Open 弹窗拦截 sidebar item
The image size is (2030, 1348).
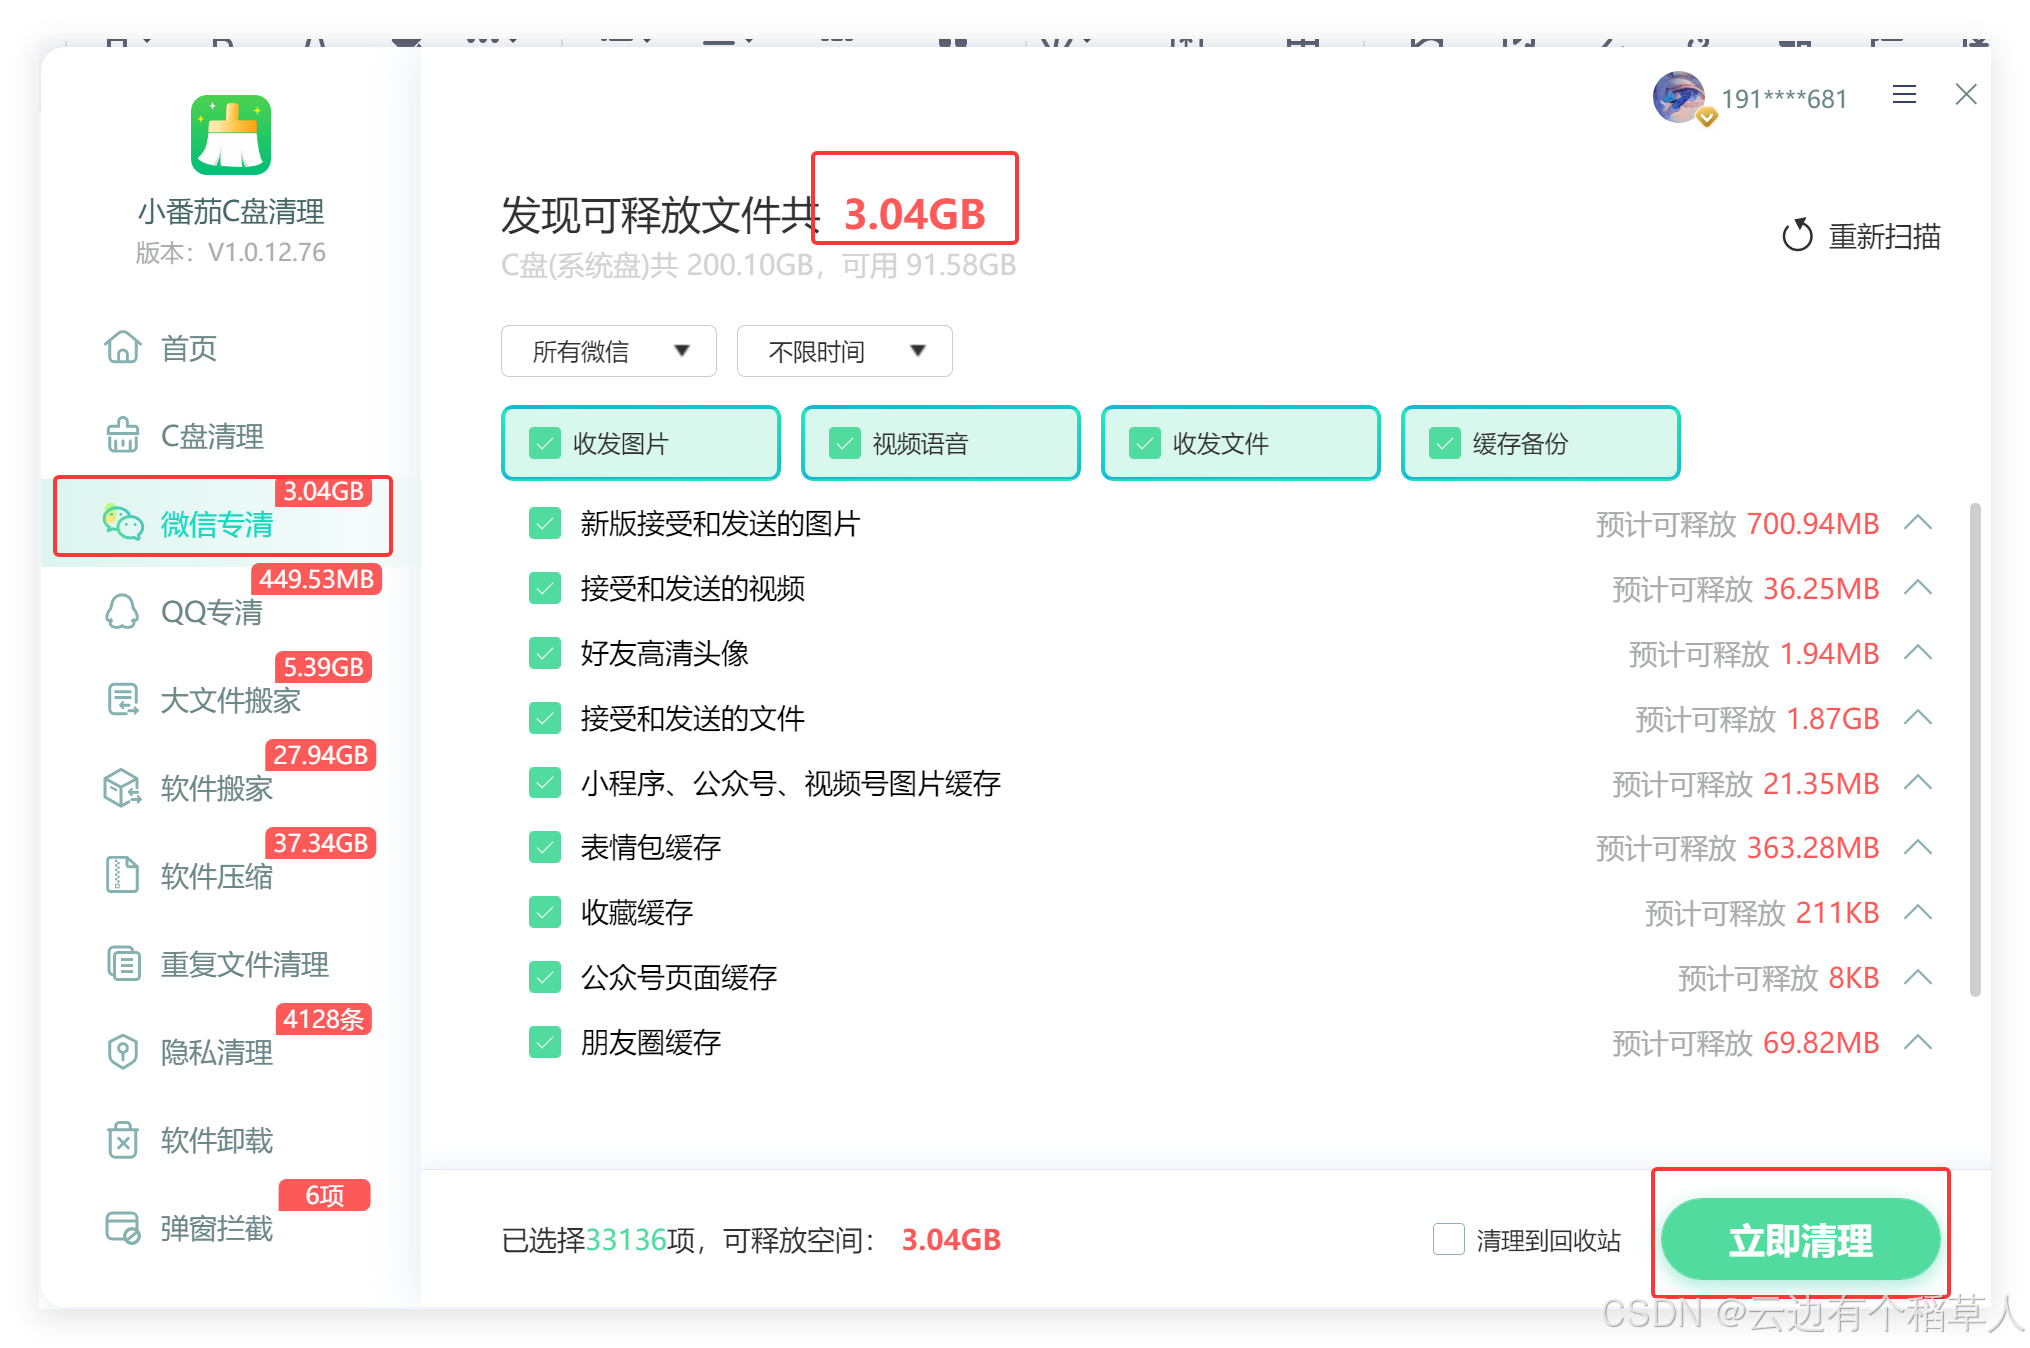(x=216, y=1228)
